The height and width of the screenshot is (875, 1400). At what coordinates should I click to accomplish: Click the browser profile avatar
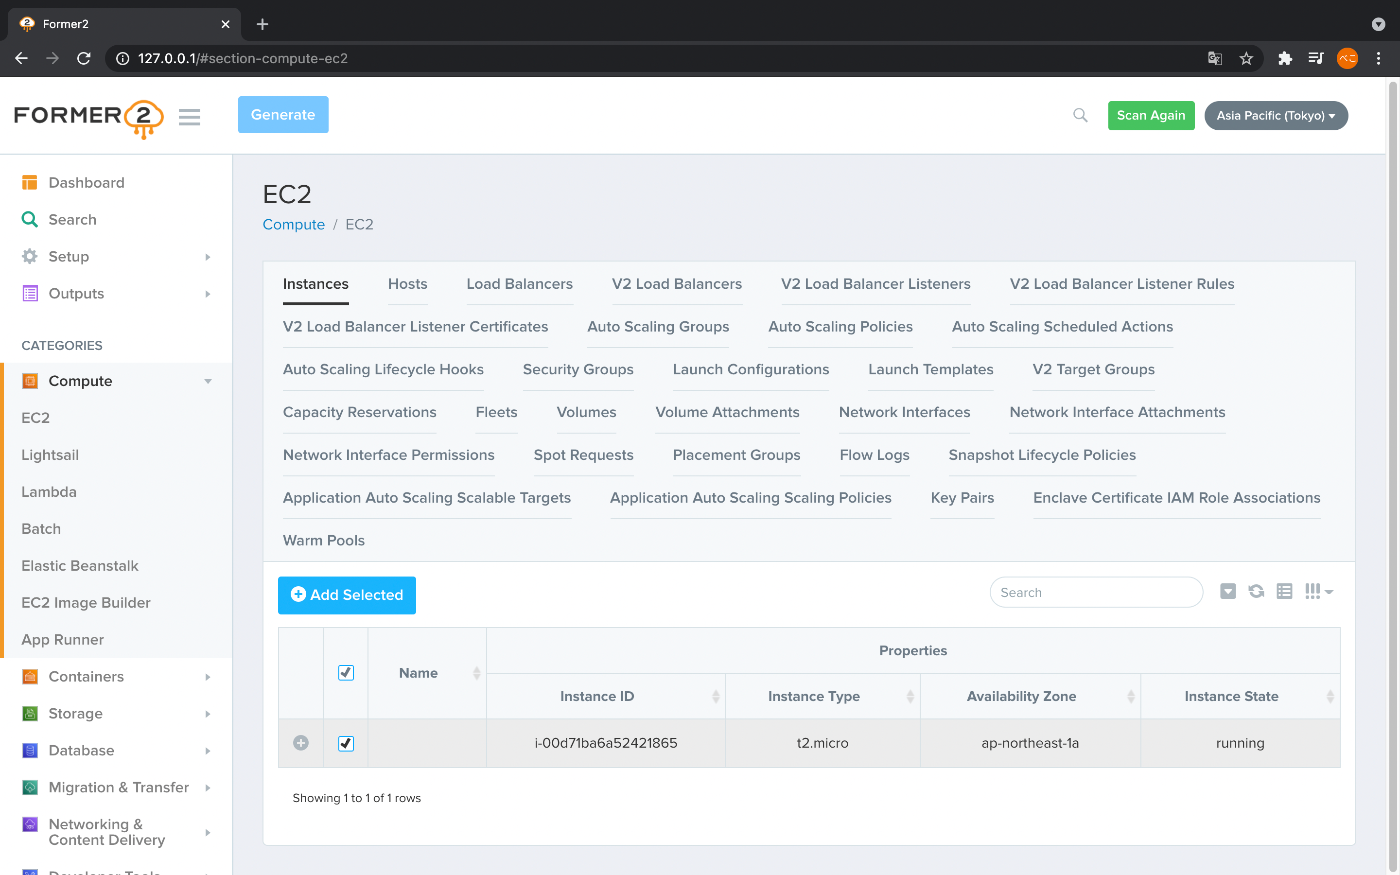point(1348,58)
